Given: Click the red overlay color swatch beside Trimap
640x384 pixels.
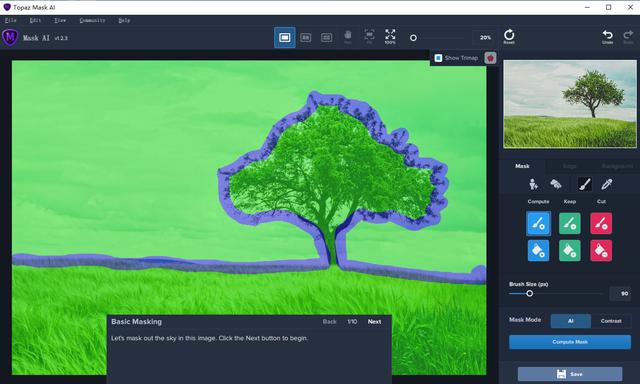Looking at the screenshot, I should coord(490,58).
